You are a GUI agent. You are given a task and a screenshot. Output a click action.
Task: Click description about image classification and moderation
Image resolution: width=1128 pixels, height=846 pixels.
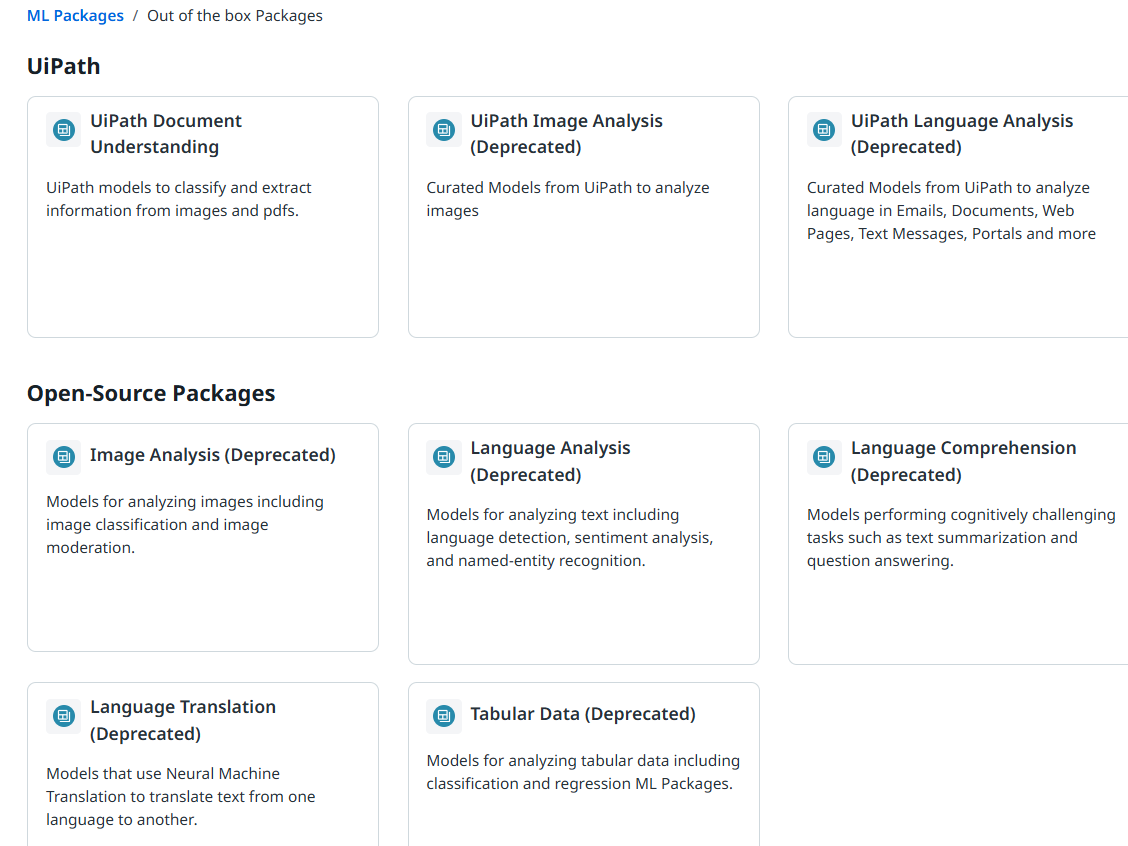pyautogui.click(x=185, y=524)
